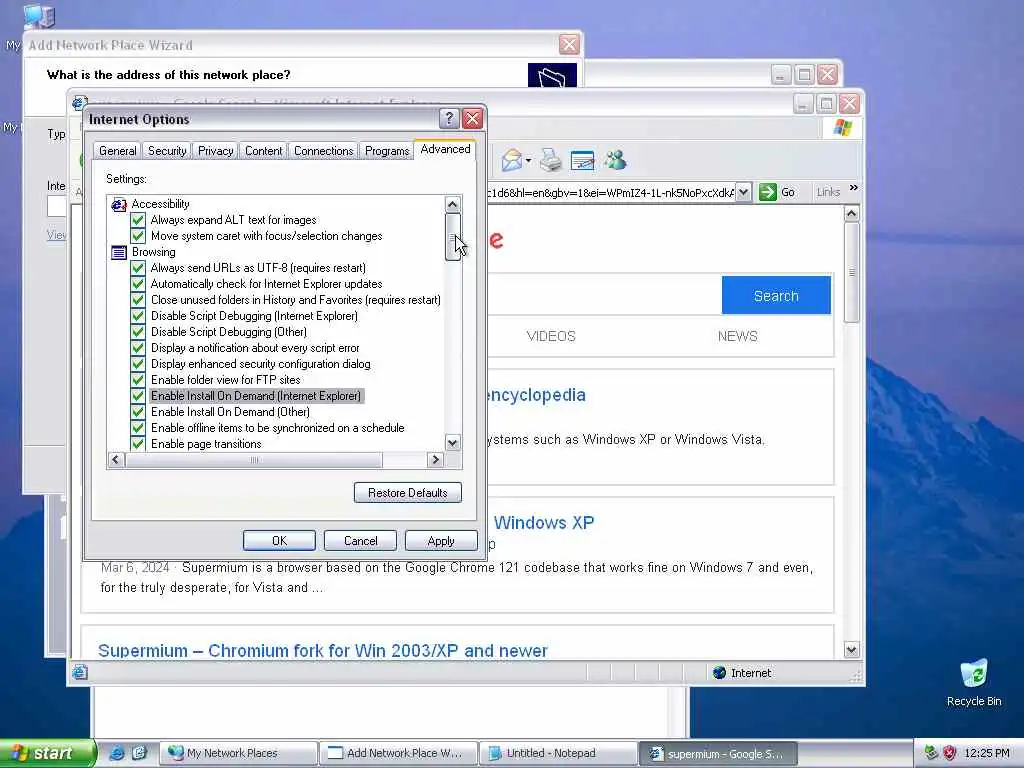This screenshot has width=1024, height=768.
Task: Click the Help question mark in Internet Options
Action: tap(449, 119)
